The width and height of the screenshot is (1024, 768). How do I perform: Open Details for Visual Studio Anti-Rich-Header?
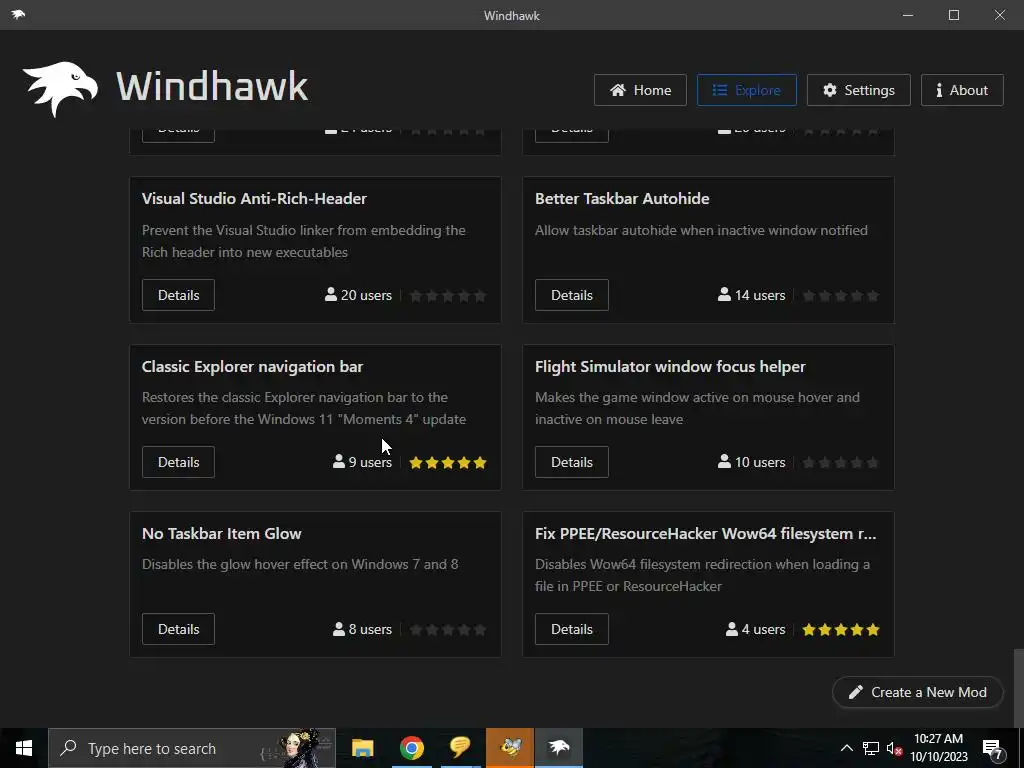[178, 295]
